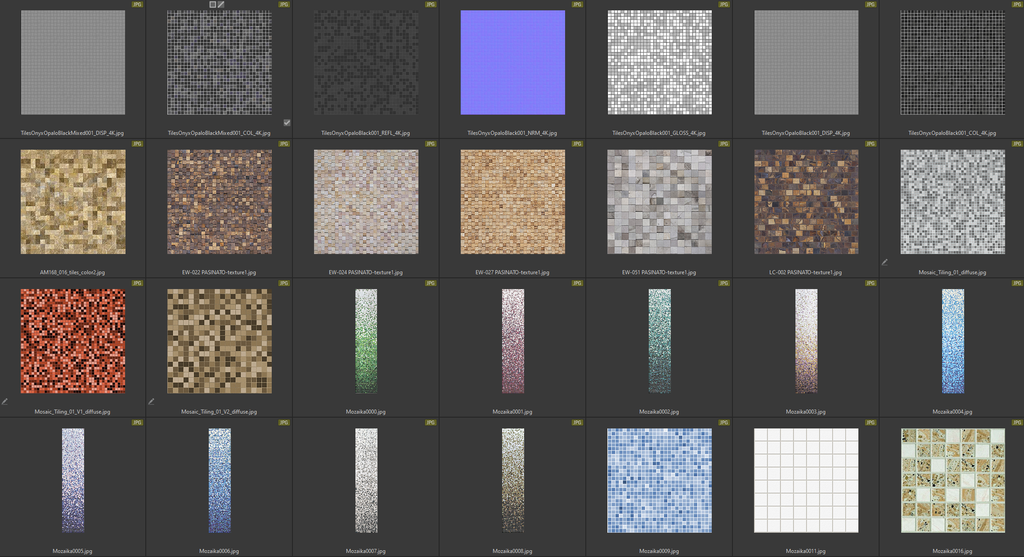
Task: Click the square icon above TilesOnyxOpaloBlackMixed001_COL_4K
Action: coord(212,5)
